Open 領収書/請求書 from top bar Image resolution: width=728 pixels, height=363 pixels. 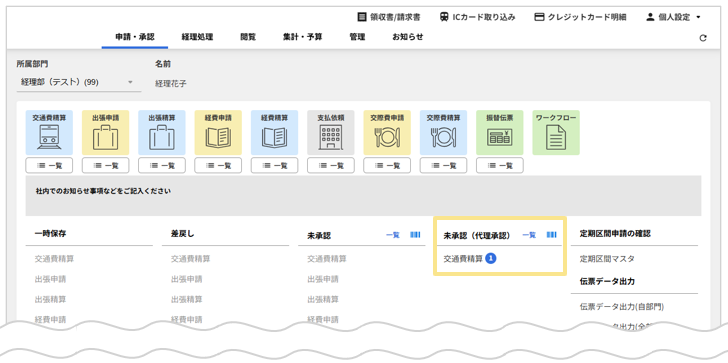pyautogui.click(x=389, y=17)
